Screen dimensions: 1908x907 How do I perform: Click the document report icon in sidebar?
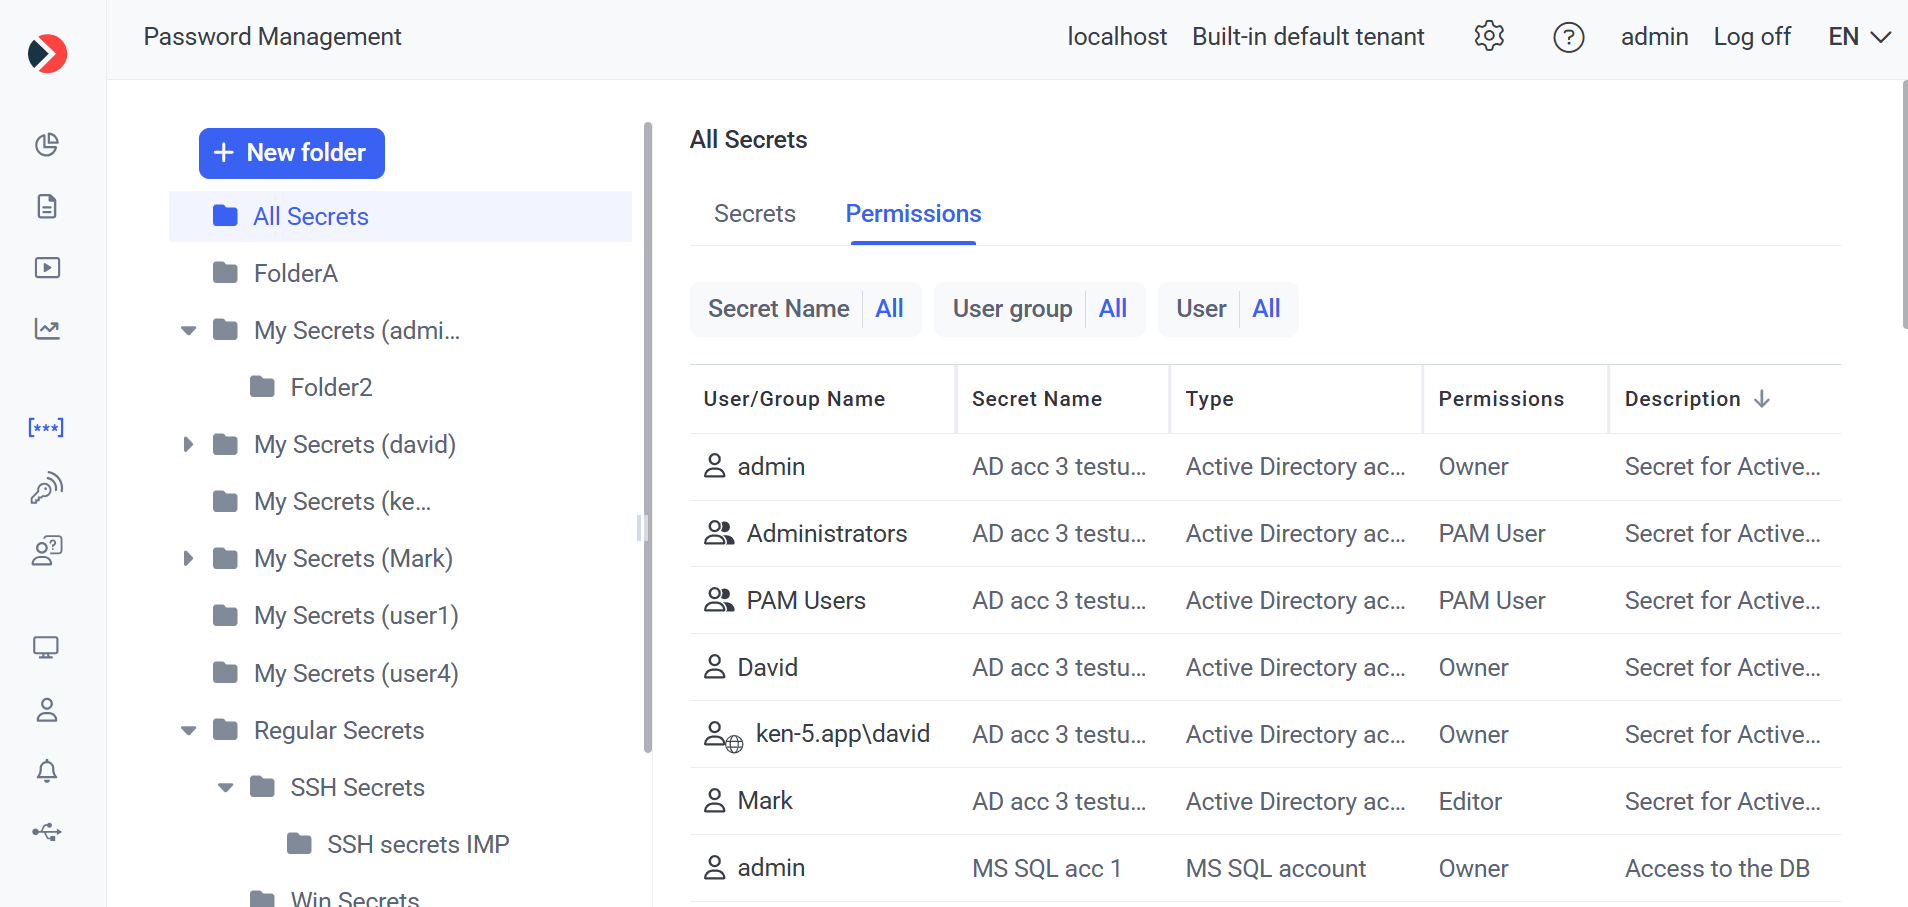point(47,206)
